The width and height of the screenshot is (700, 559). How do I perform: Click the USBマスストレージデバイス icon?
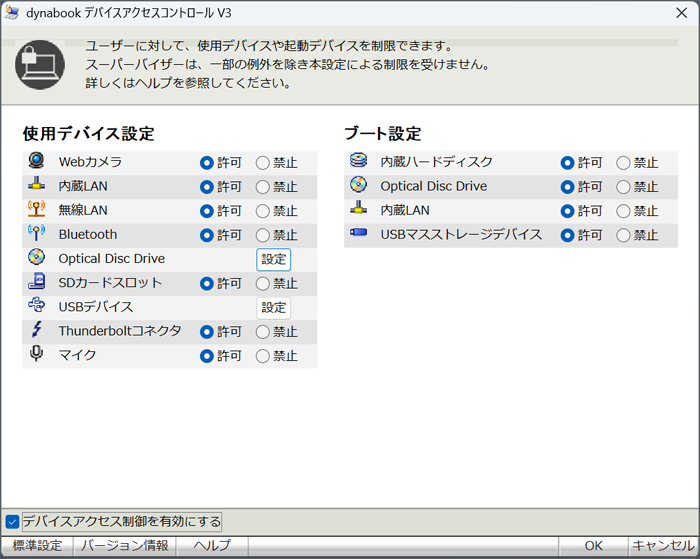[x=358, y=232]
